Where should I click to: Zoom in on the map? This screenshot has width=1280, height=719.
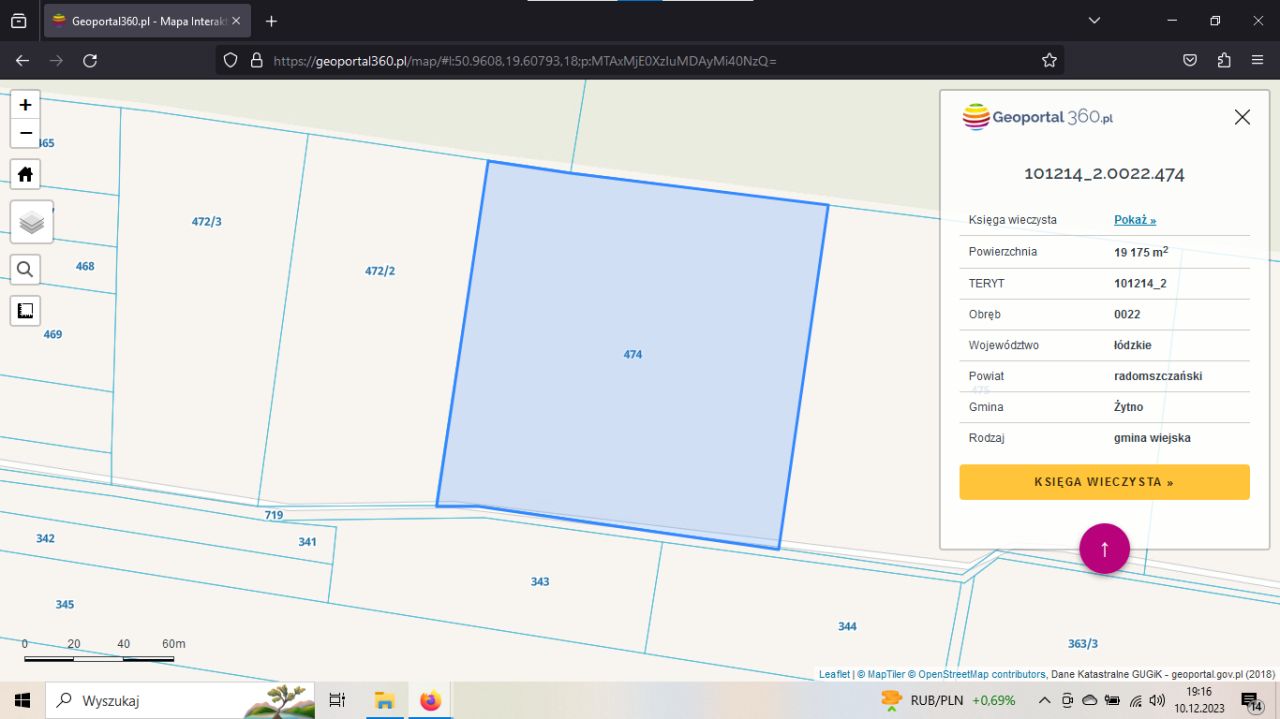click(25, 104)
